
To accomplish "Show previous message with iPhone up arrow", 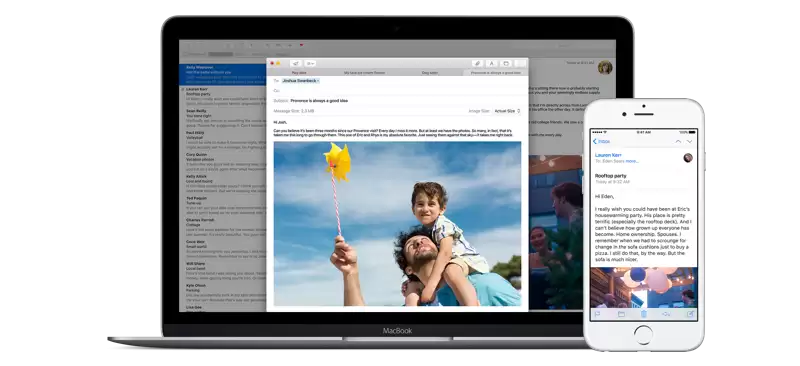I will (x=678, y=141).
